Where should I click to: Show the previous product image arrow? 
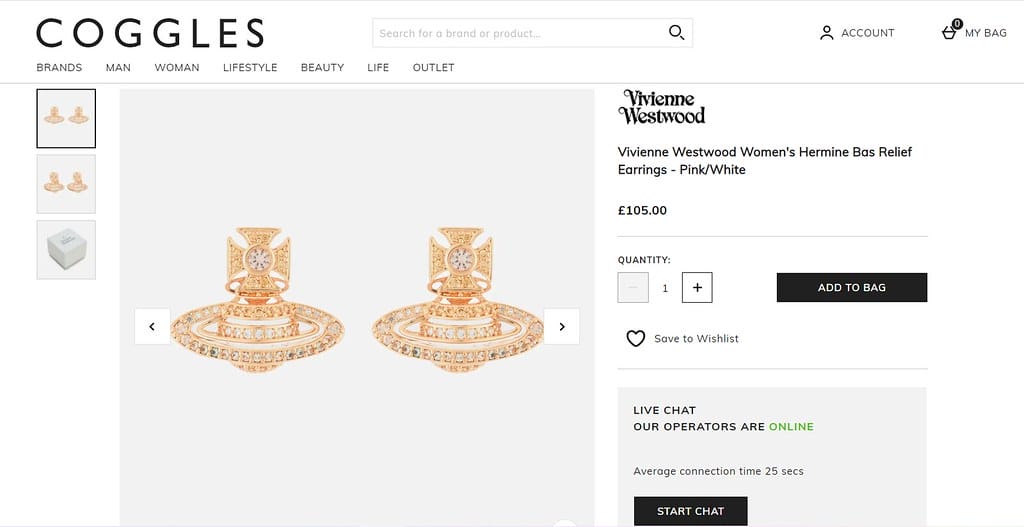(152, 327)
